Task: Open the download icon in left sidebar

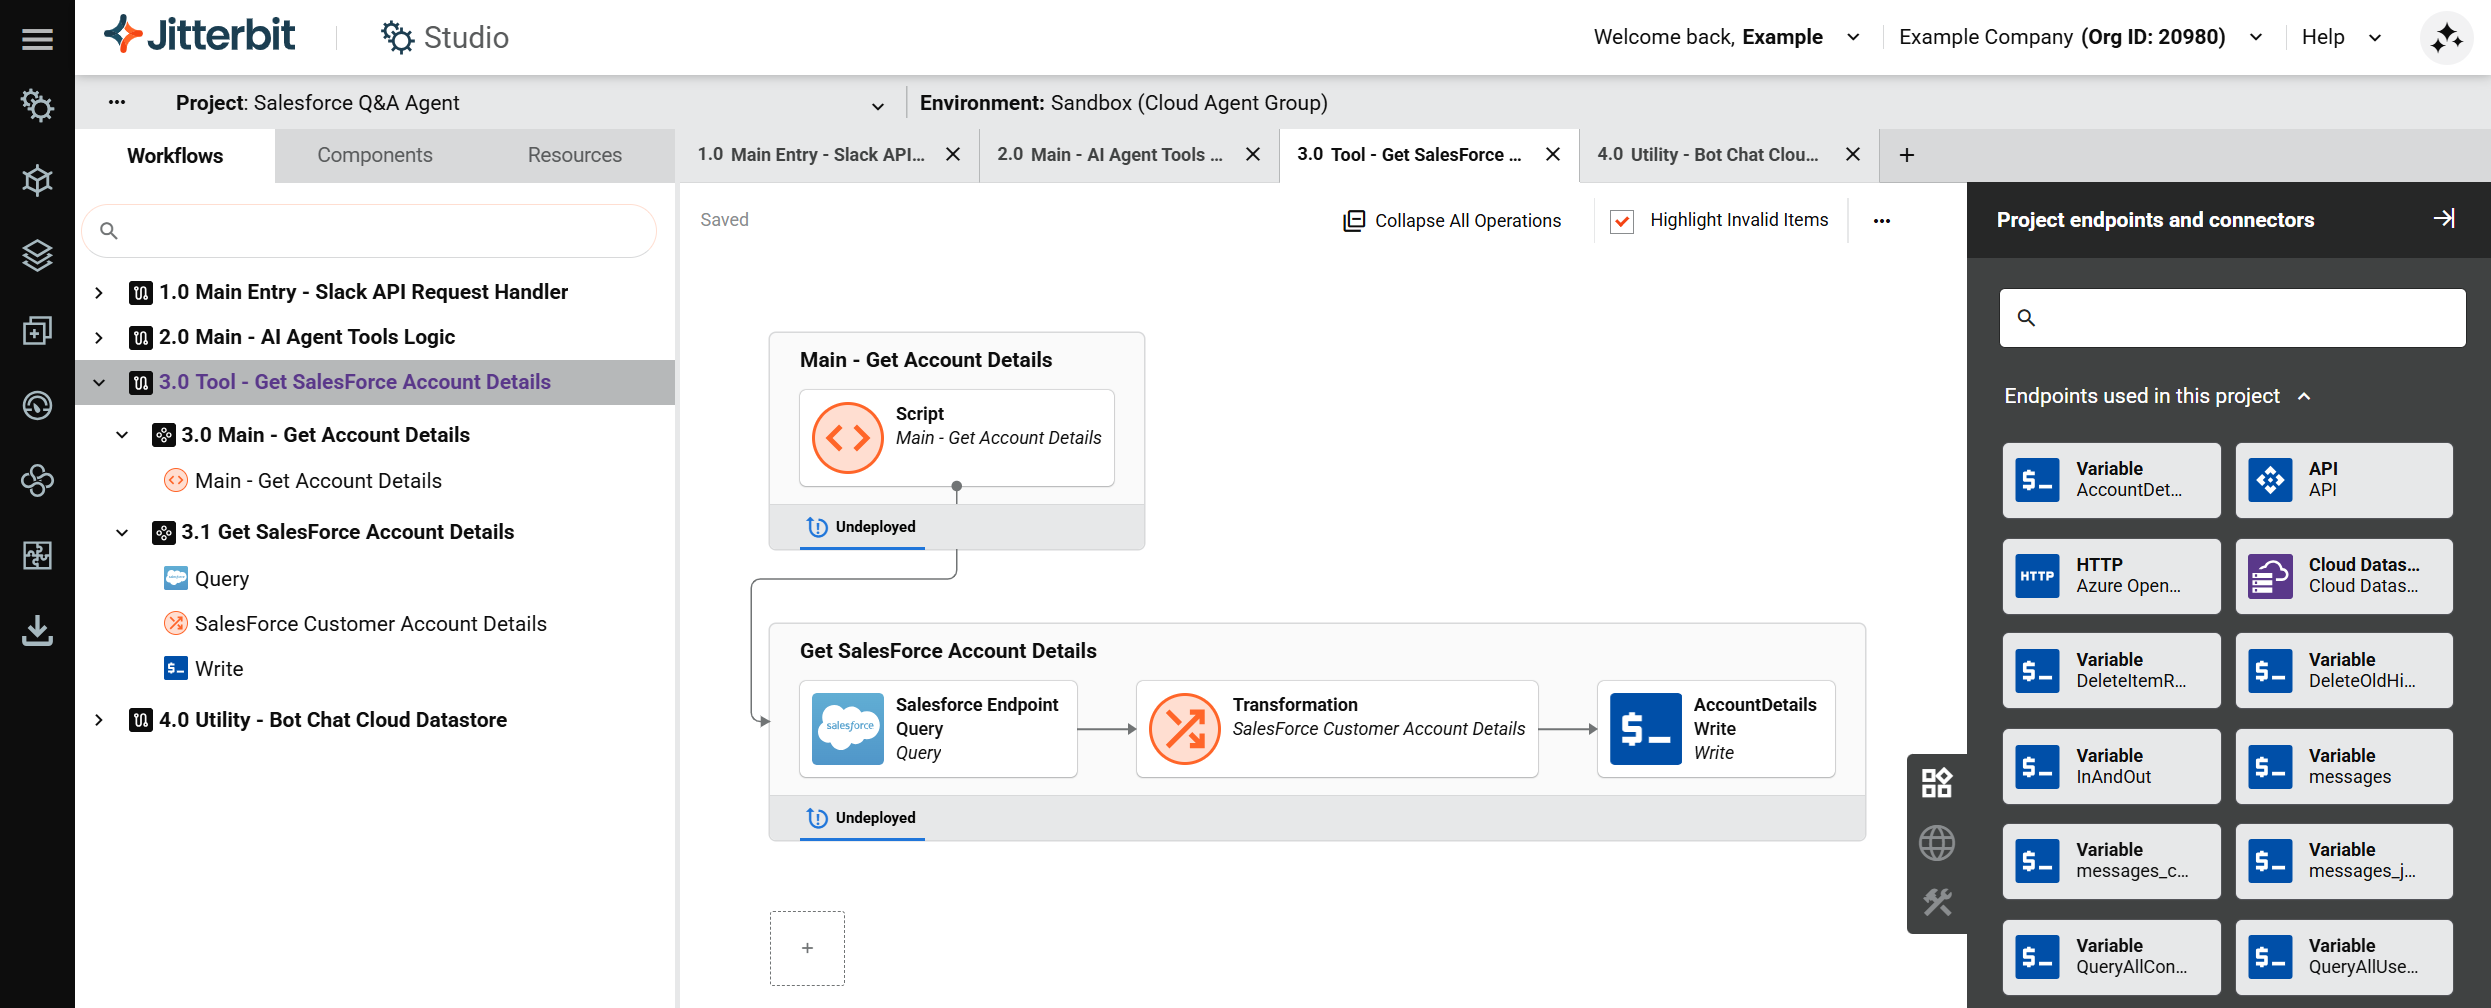Action: pos(37,631)
